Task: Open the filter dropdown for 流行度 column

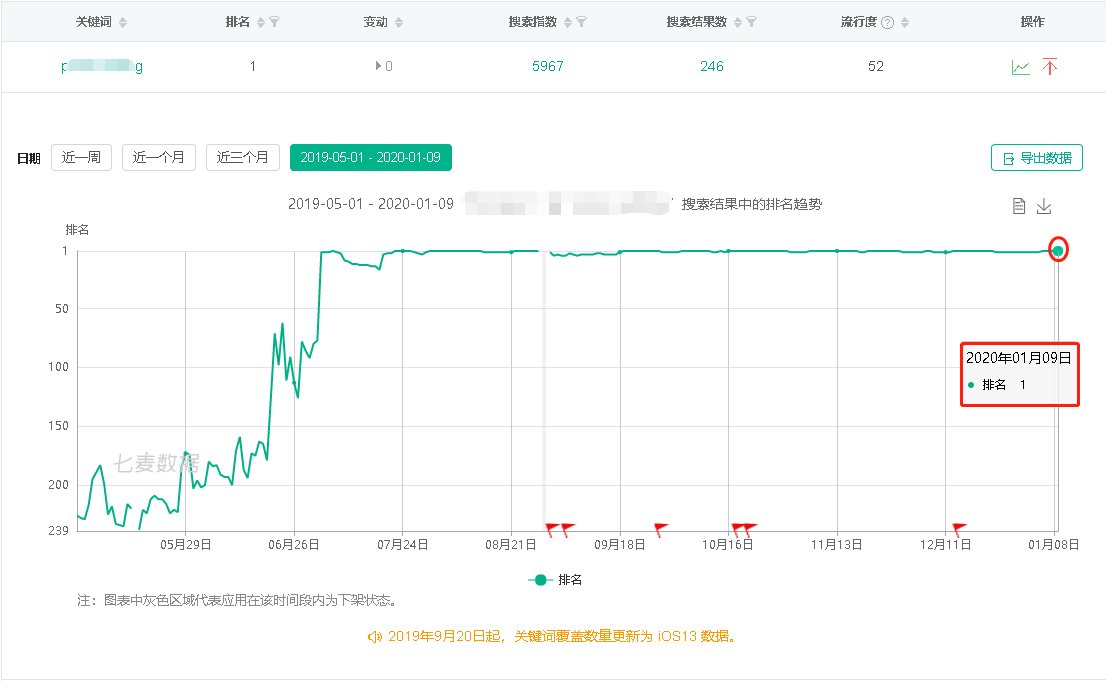Action: (x=905, y=23)
